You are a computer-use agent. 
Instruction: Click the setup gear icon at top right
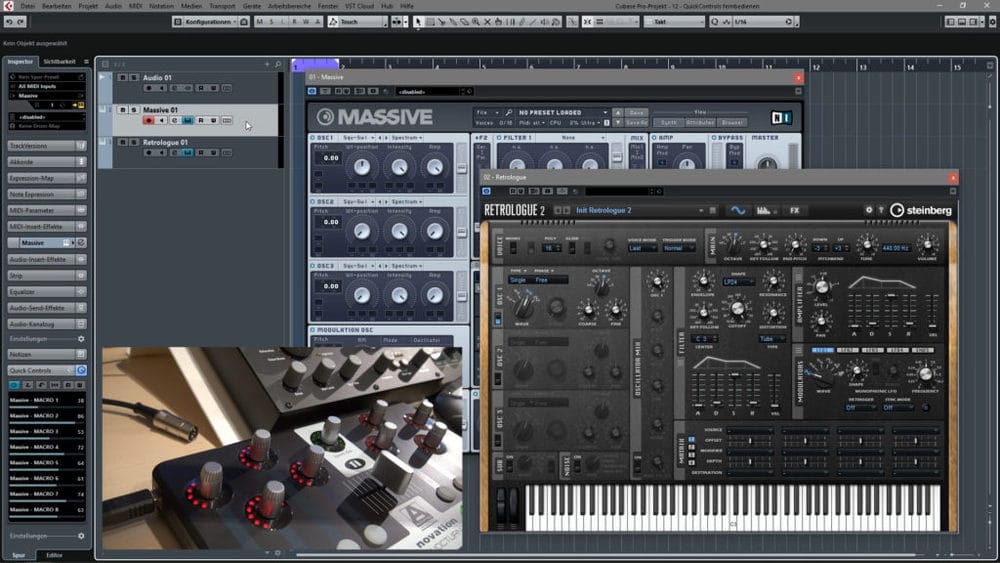point(992,22)
